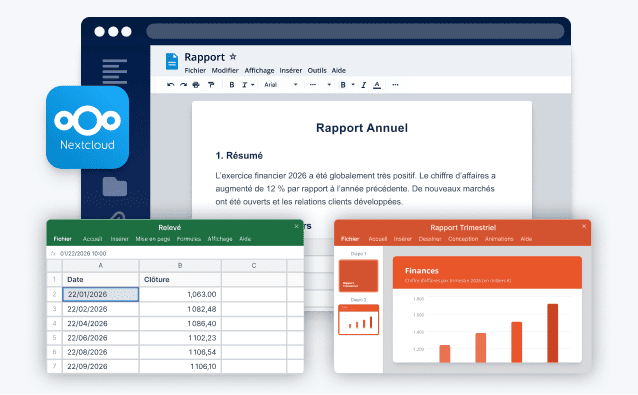Select Aide tab in Rapport Trimestriel window

(526, 239)
